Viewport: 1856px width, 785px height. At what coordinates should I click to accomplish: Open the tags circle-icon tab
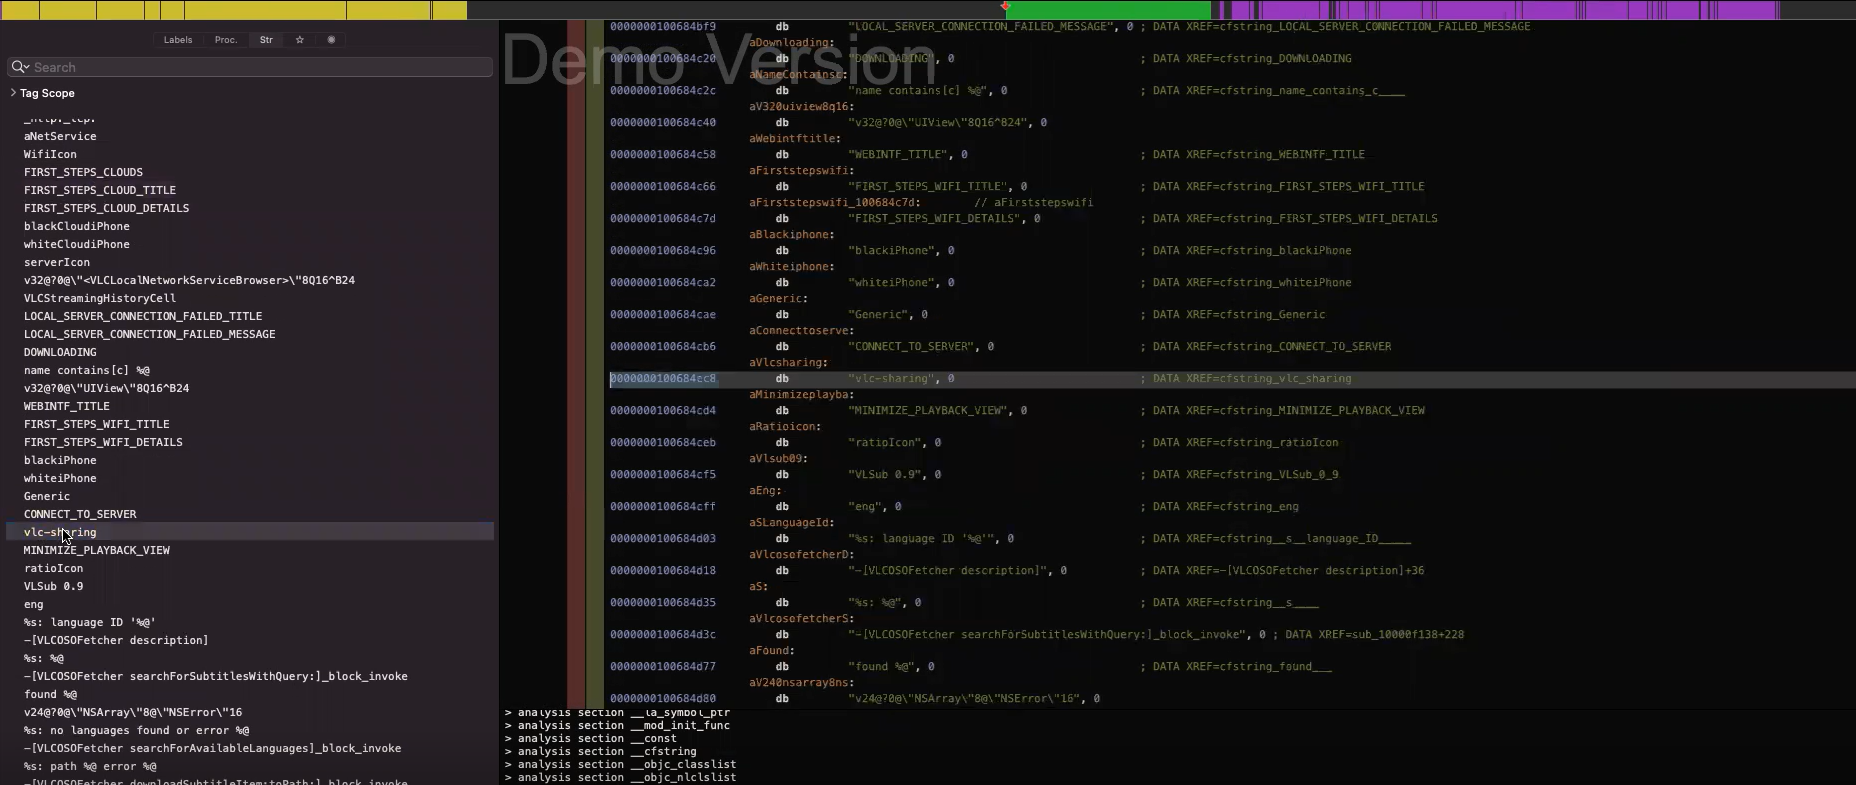pos(331,40)
